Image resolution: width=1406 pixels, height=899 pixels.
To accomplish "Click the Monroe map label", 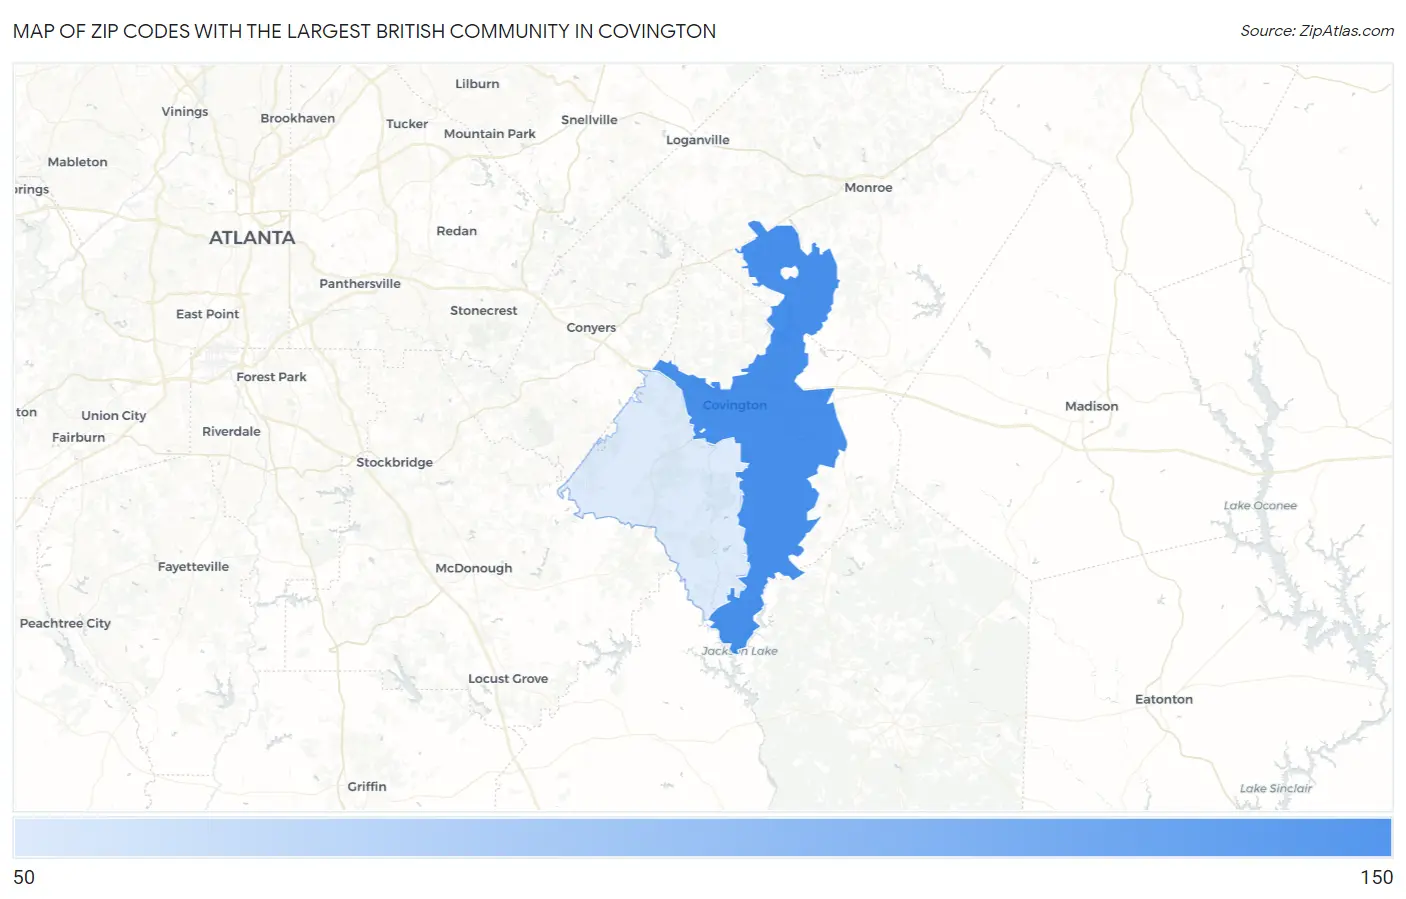I will (868, 187).
